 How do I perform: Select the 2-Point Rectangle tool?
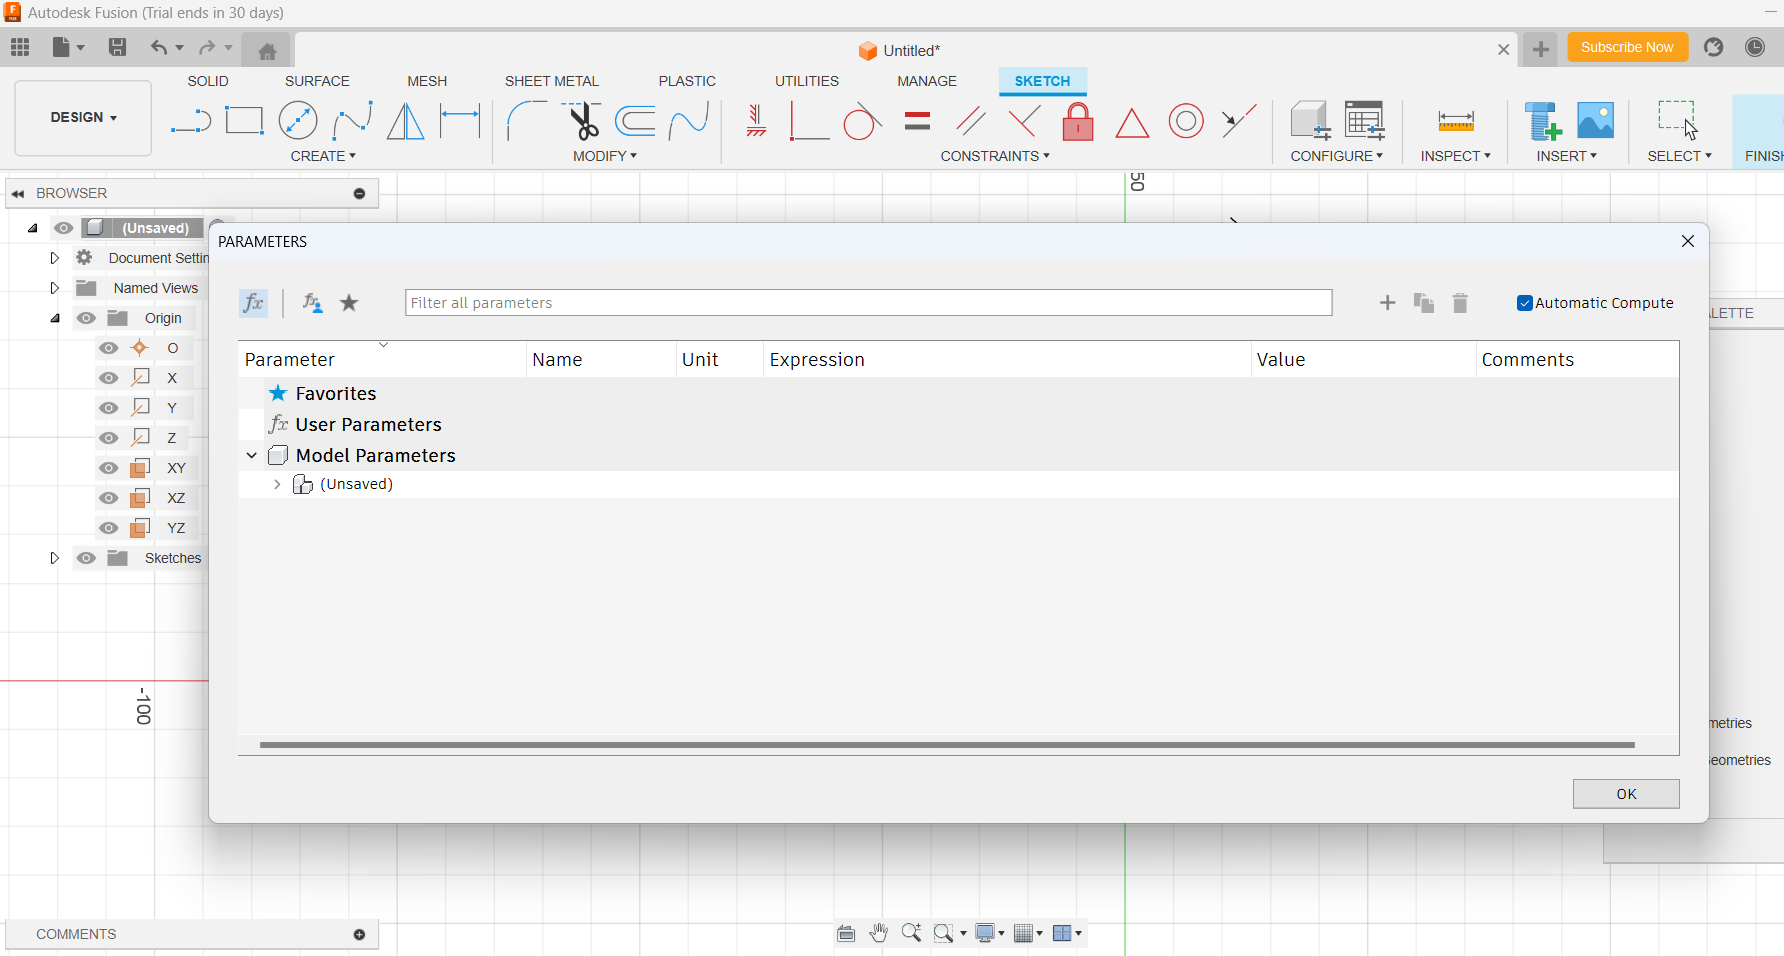coord(244,121)
